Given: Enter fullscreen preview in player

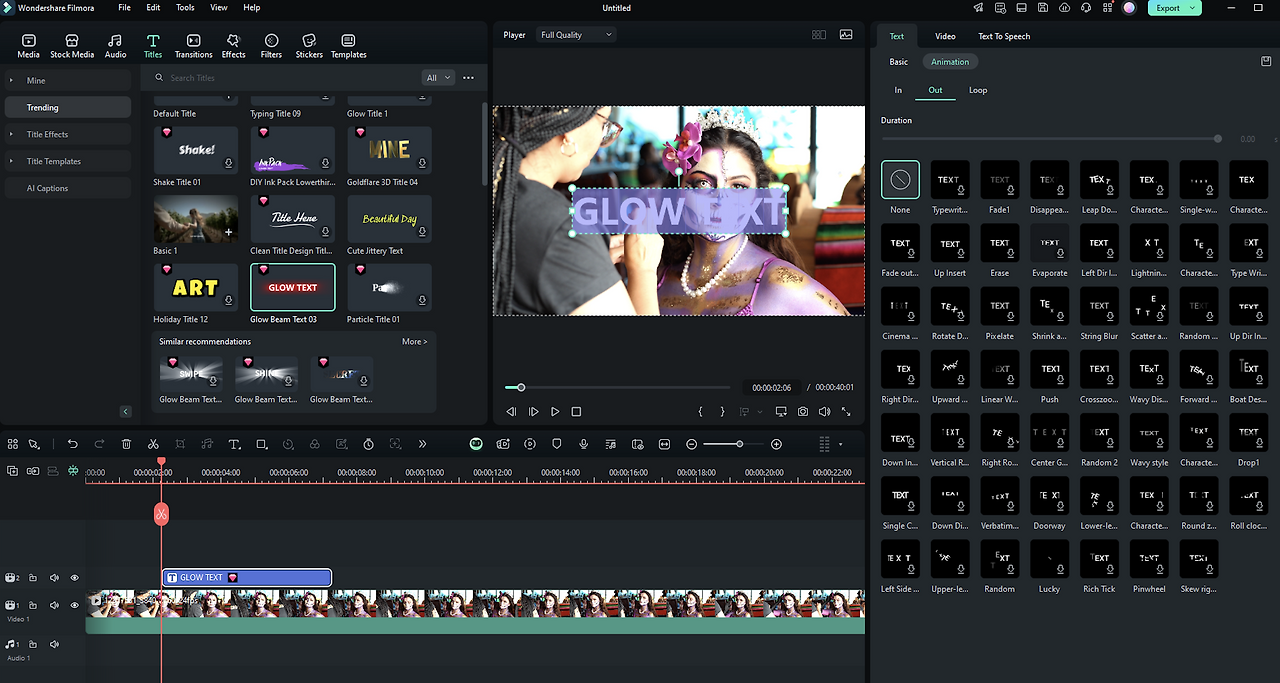Looking at the screenshot, I should (x=846, y=412).
